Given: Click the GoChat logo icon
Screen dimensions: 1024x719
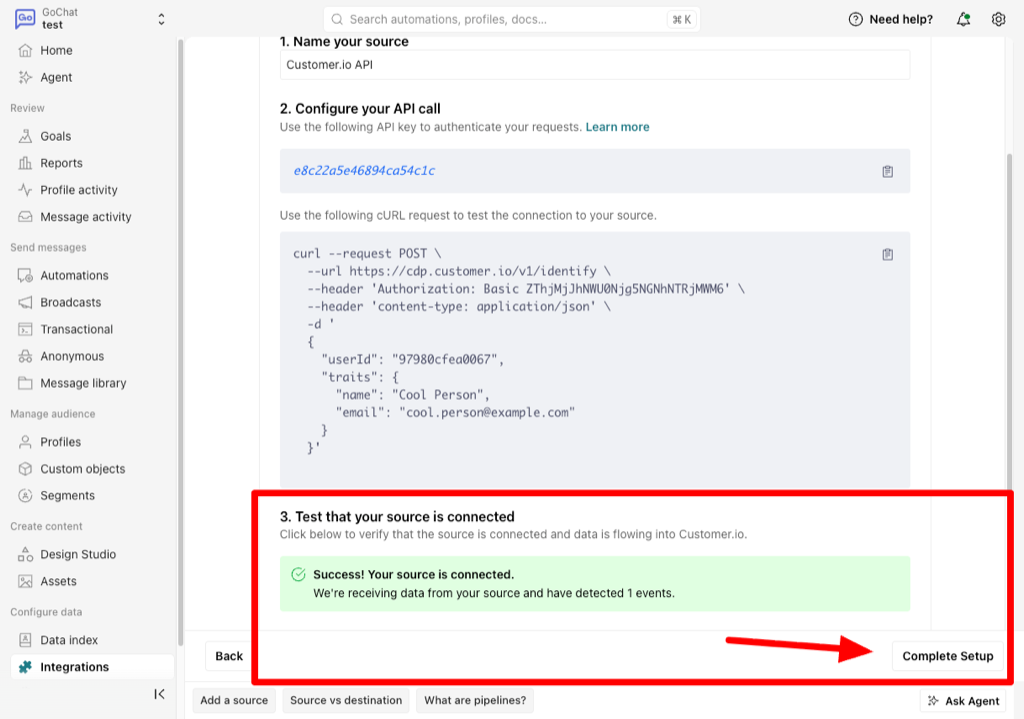Looking at the screenshot, I should pyautogui.click(x=25, y=19).
